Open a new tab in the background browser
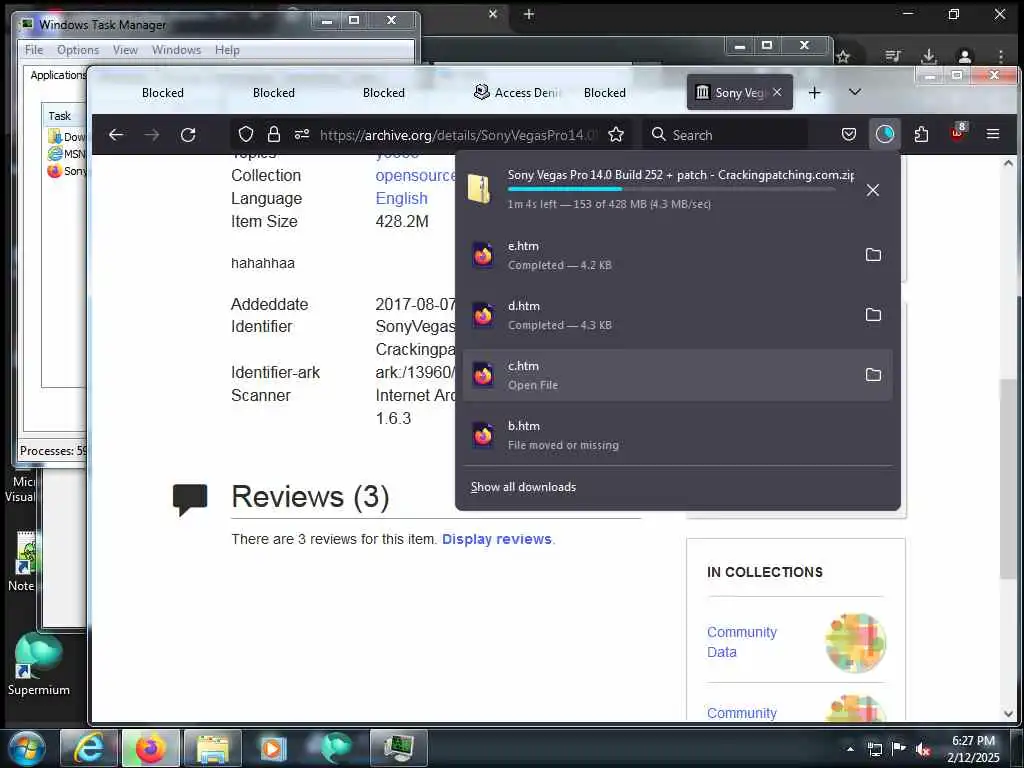 tap(529, 14)
